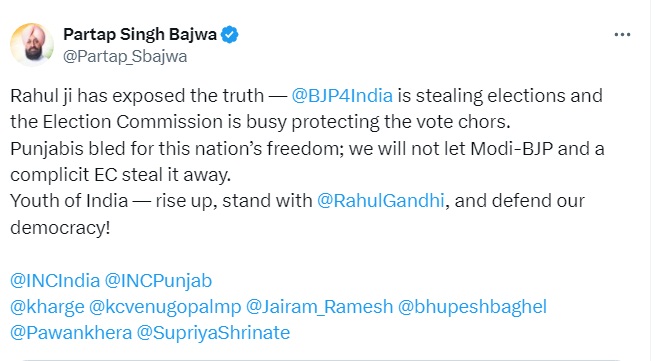Open the @kcvenugopalmp mention
The width and height of the screenshot is (655, 361).
[165, 307]
